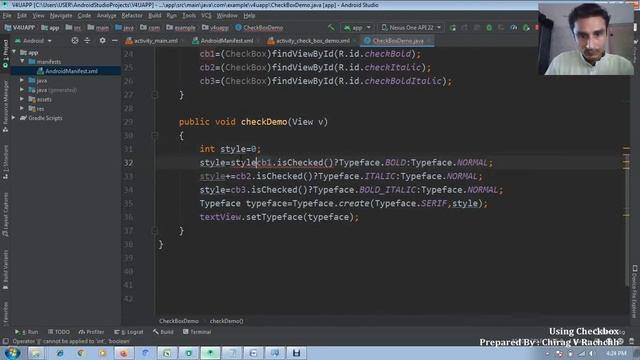Open the Layout Captures side tab
Image resolution: width=640 pixels, height=360 pixels.
coord(5,214)
